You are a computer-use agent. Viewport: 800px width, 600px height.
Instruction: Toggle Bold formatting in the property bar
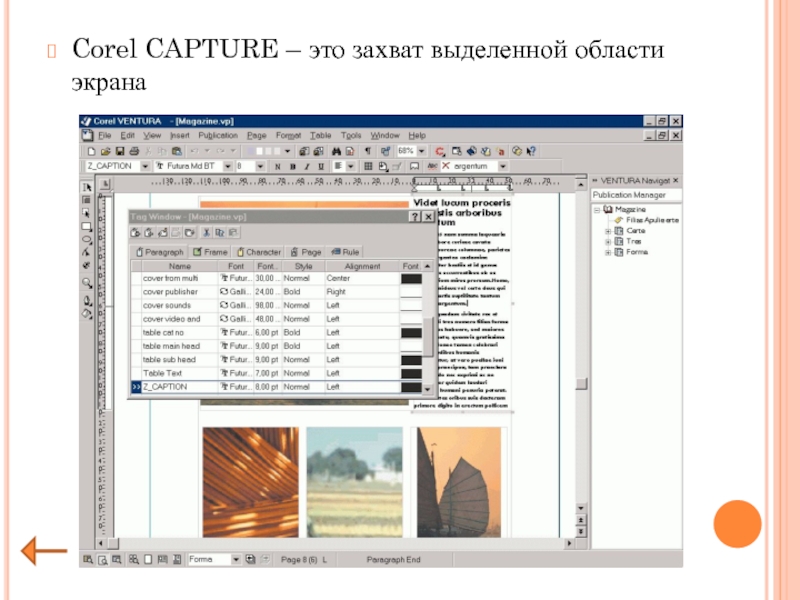coord(275,166)
